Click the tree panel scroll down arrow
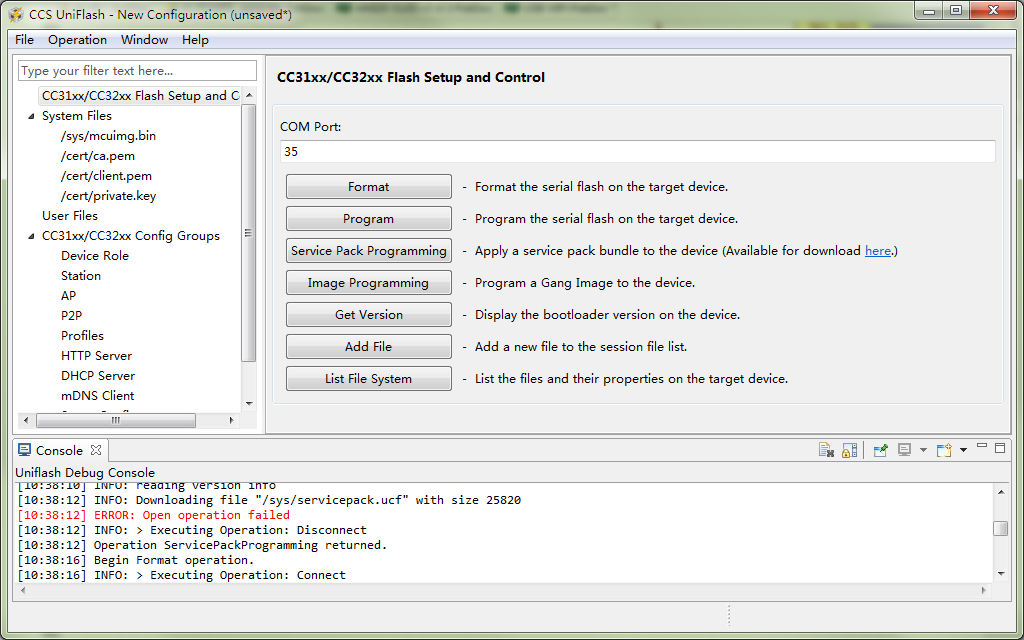 (x=249, y=404)
